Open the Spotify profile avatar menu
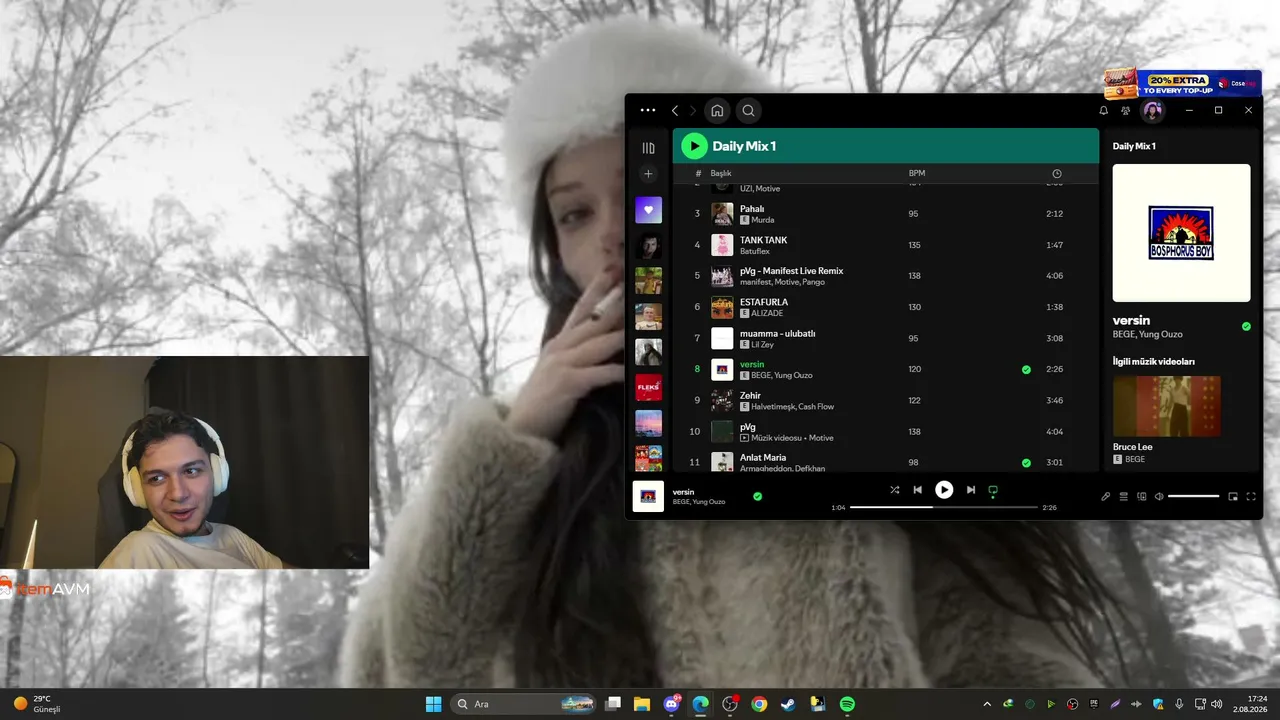 point(1153,110)
